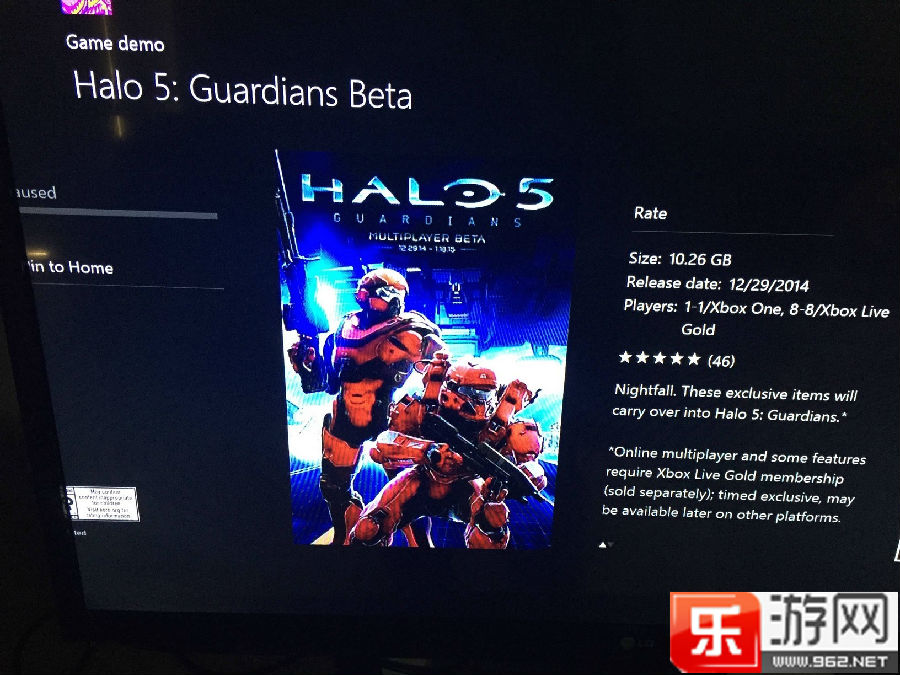Click the (46) ratings count
This screenshot has width=900, height=675.
click(721, 360)
